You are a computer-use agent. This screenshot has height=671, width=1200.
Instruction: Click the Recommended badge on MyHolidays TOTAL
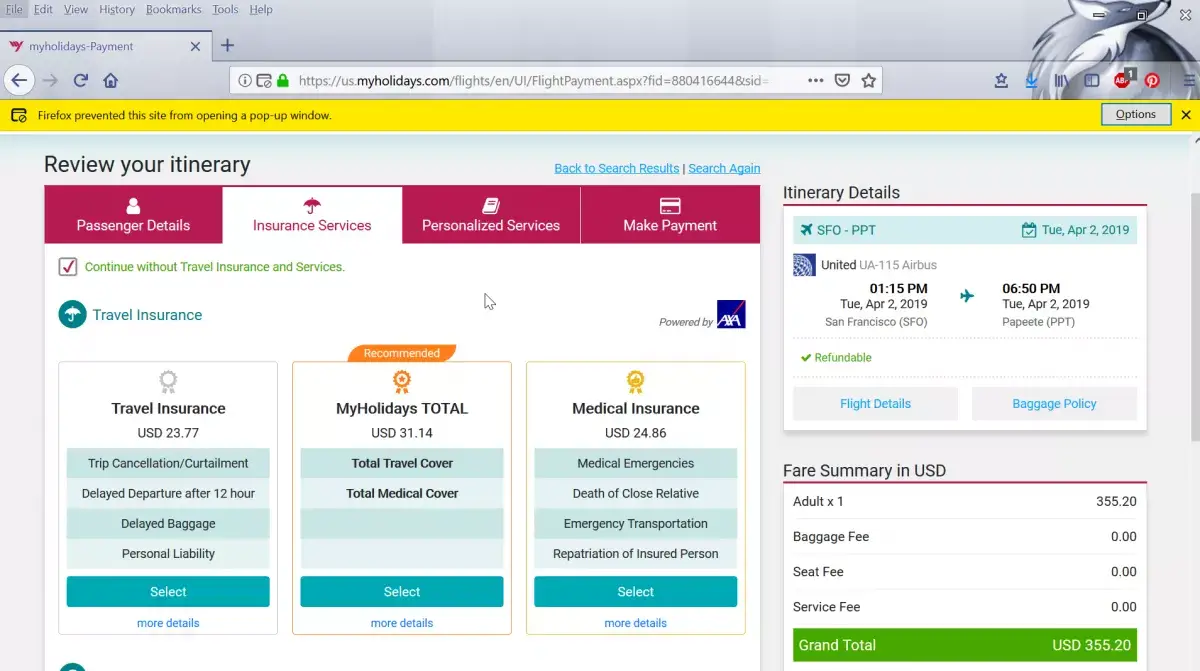coord(402,353)
